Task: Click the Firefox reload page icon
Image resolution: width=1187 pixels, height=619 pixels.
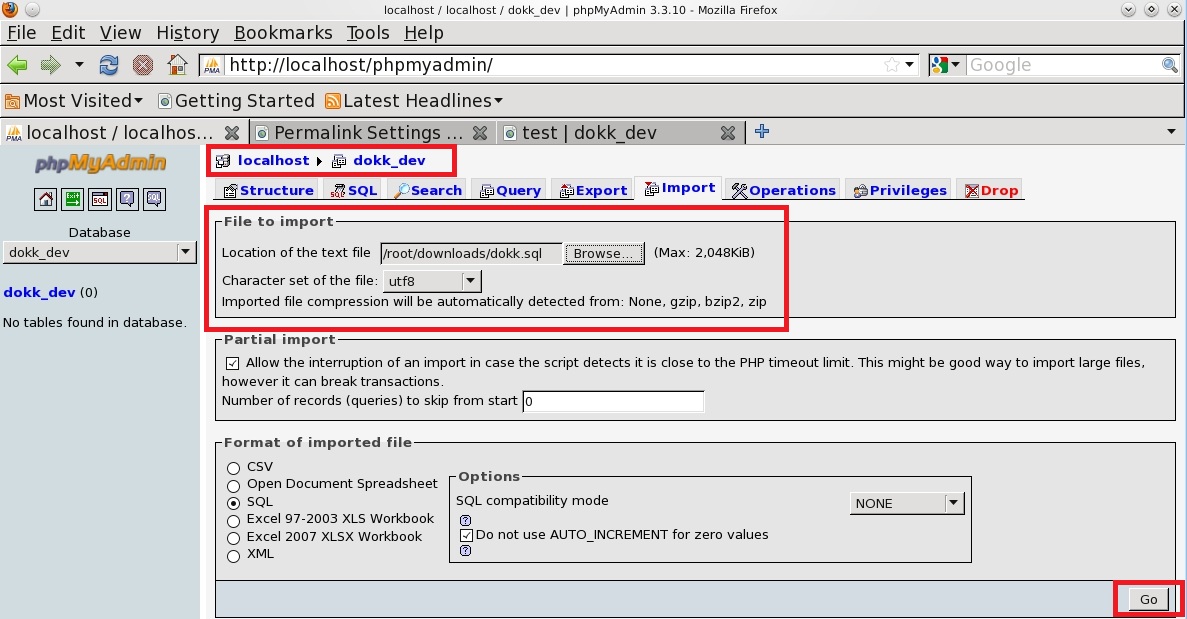Action: tap(109, 65)
